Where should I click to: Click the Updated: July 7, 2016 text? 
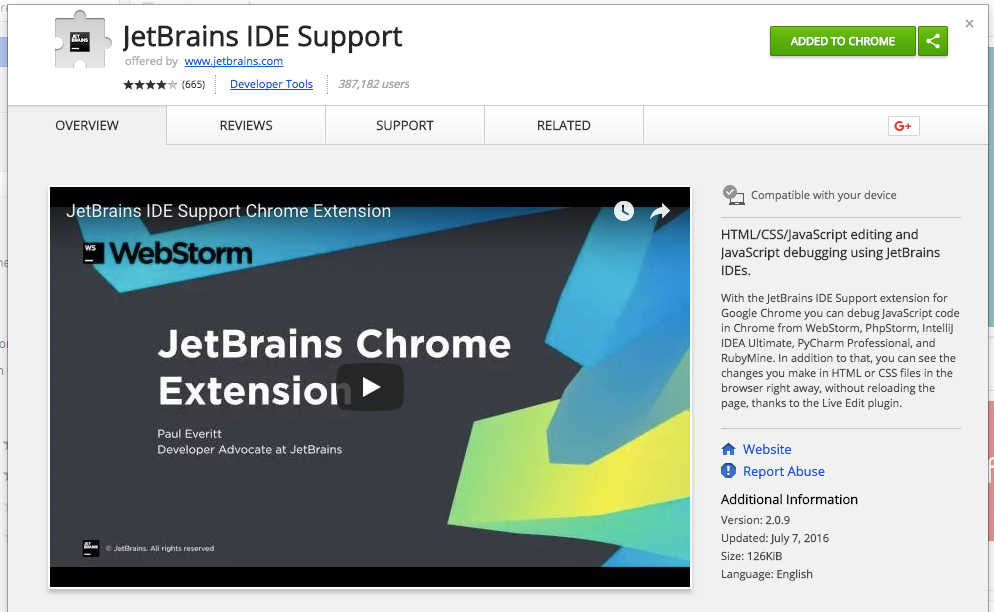775,538
